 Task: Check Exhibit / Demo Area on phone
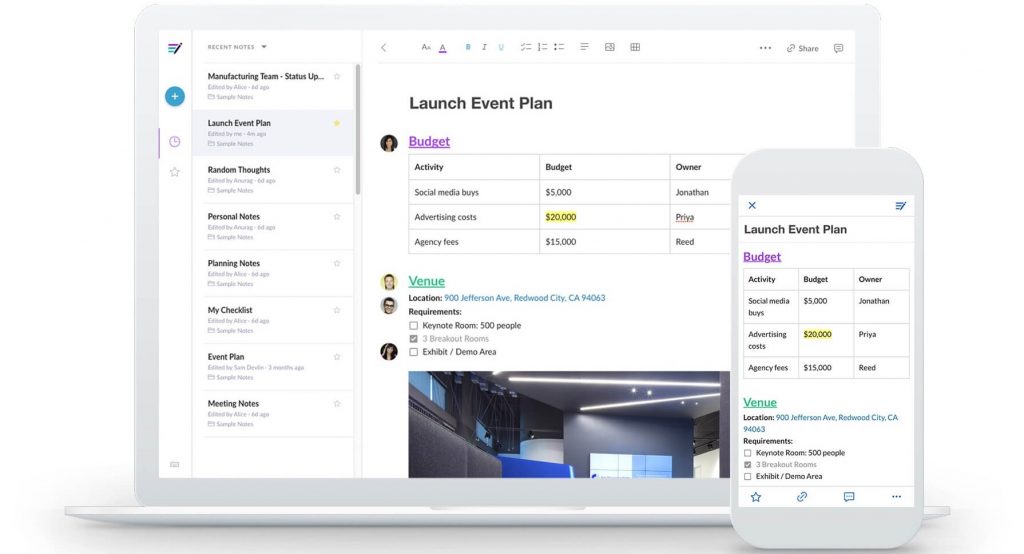pos(748,476)
